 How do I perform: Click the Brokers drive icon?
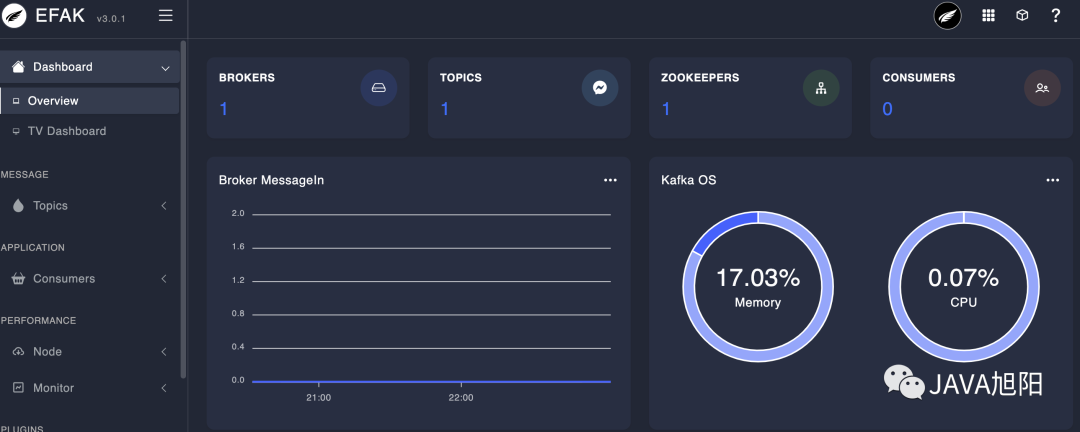tap(379, 88)
